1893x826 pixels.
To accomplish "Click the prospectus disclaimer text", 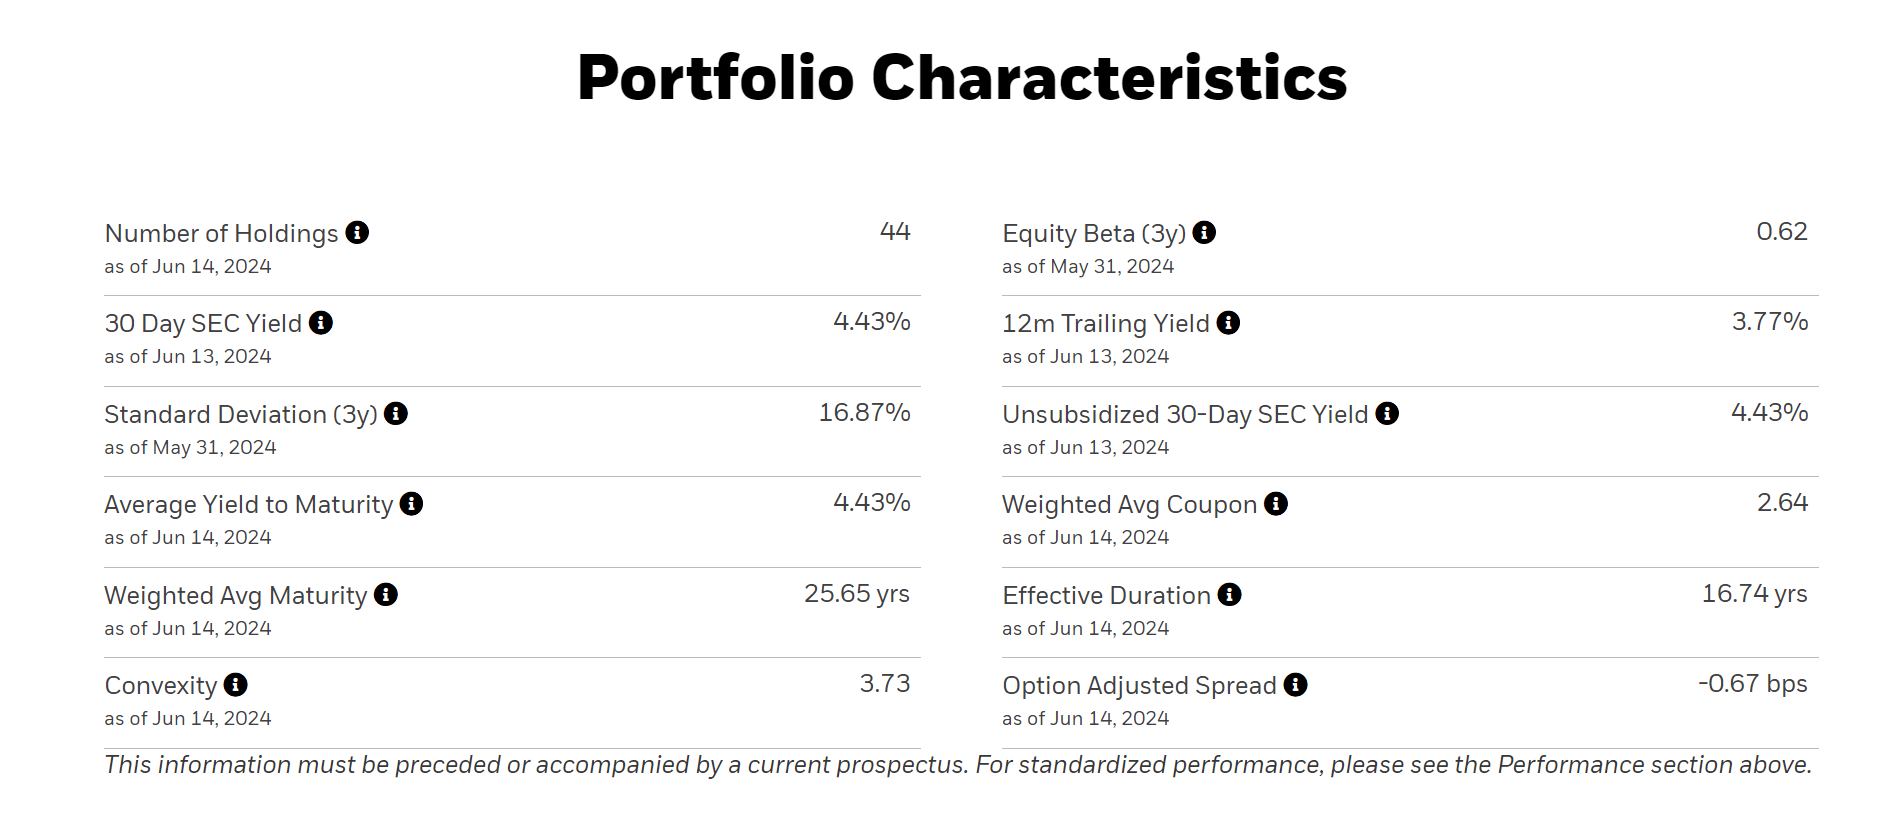I will point(958,765).
